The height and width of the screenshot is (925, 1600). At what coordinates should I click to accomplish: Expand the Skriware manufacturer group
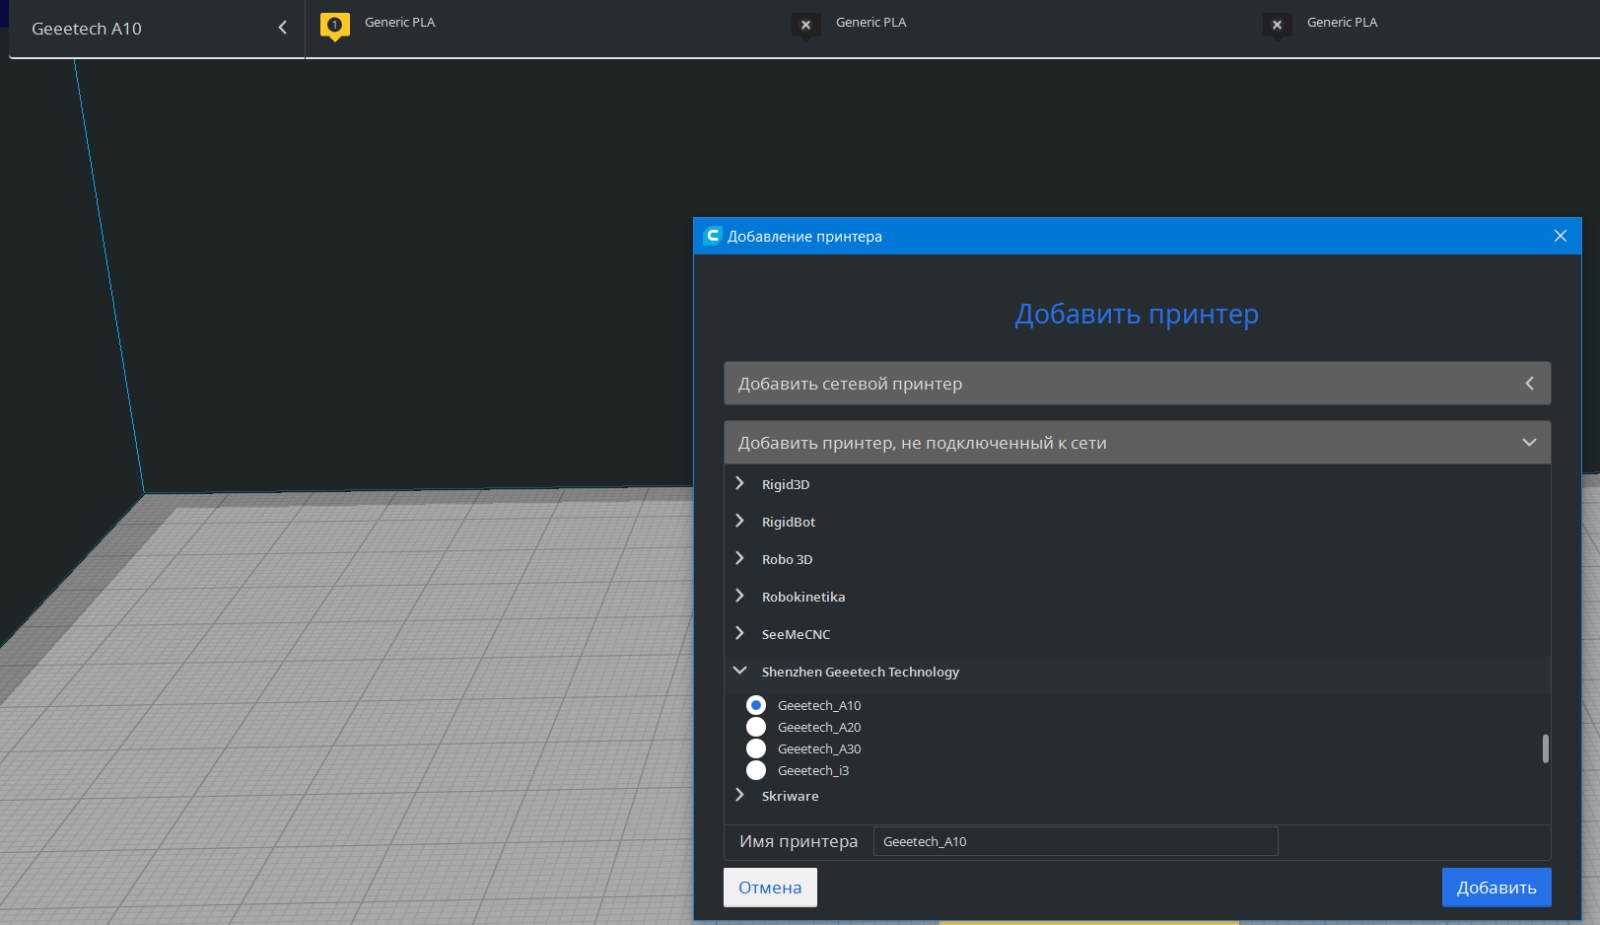(740, 795)
